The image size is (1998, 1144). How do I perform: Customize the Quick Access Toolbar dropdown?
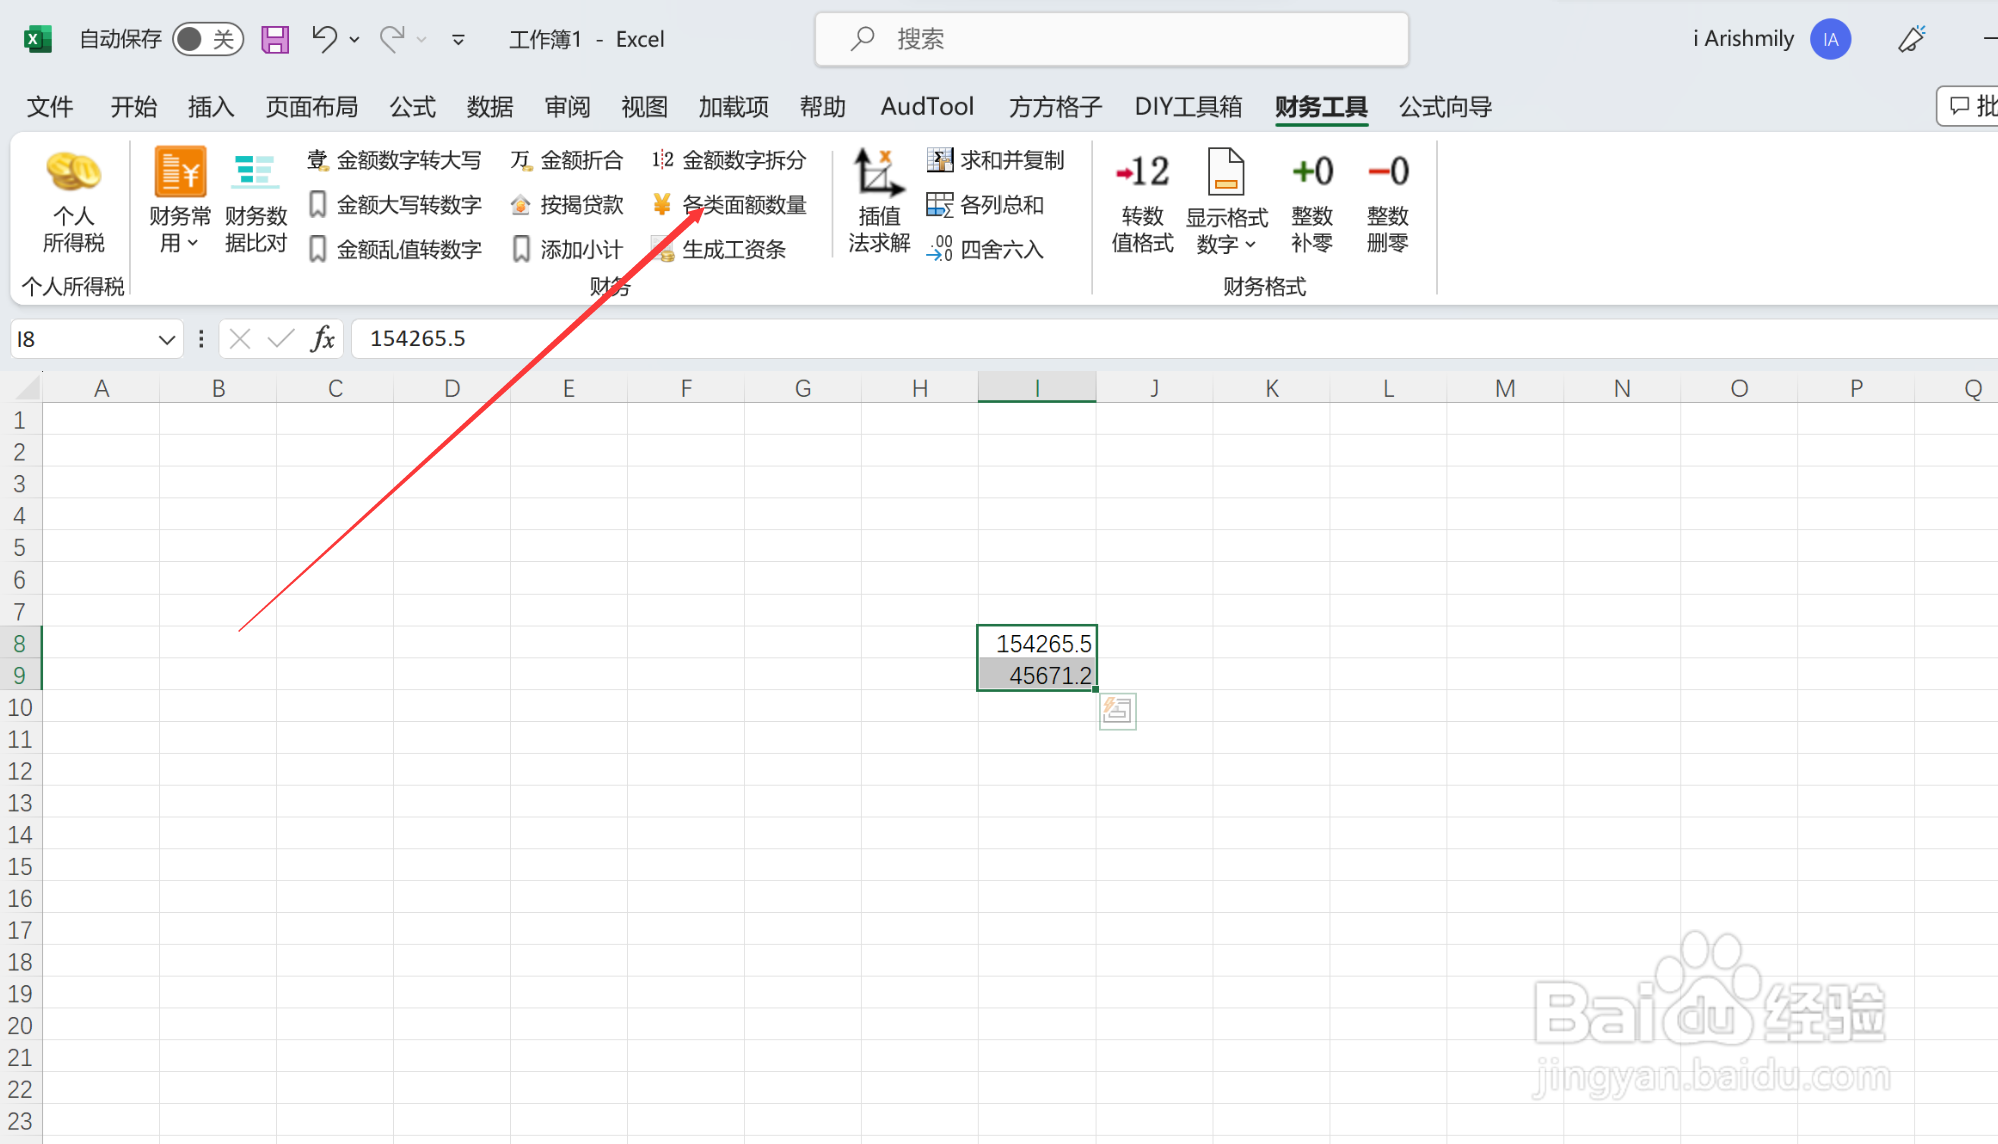458,40
